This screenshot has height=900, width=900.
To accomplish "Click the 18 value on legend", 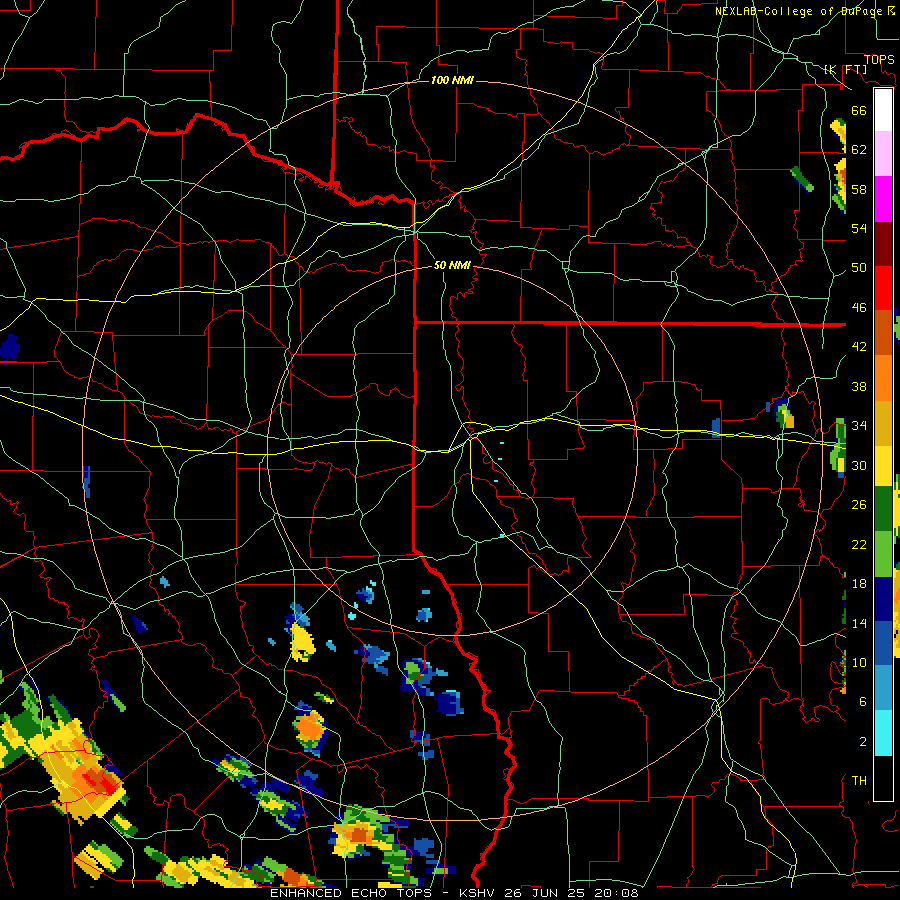I will click(x=859, y=584).
